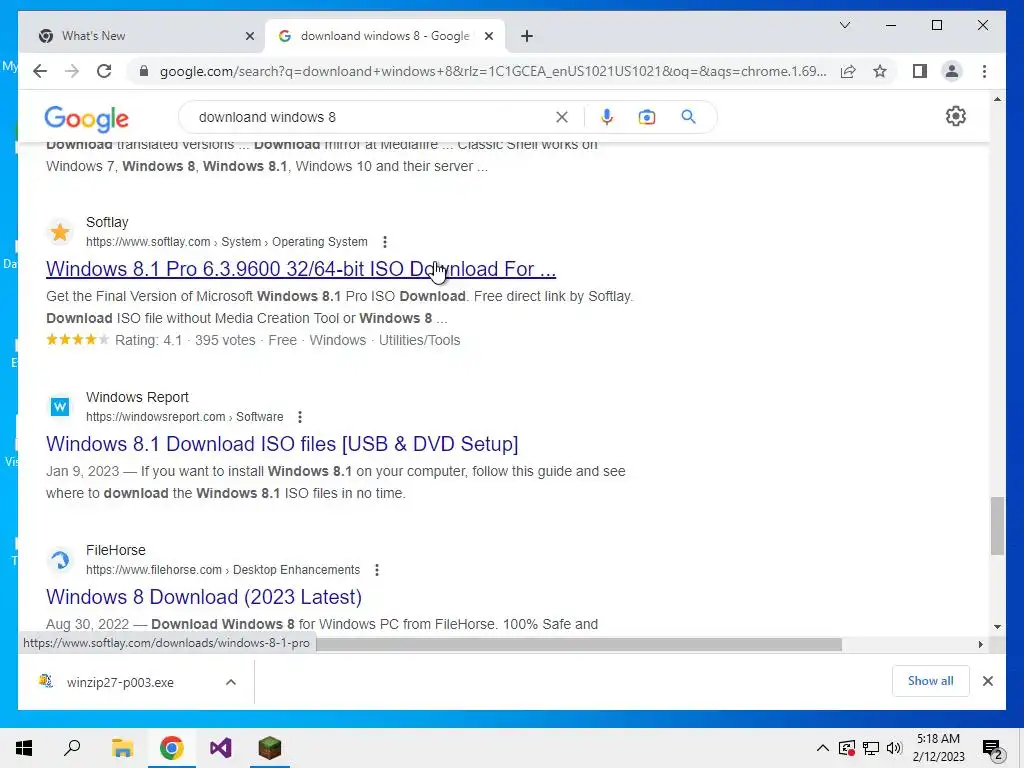Reload the current page
This screenshot has height=768, width=1024.
coord(104,71)
